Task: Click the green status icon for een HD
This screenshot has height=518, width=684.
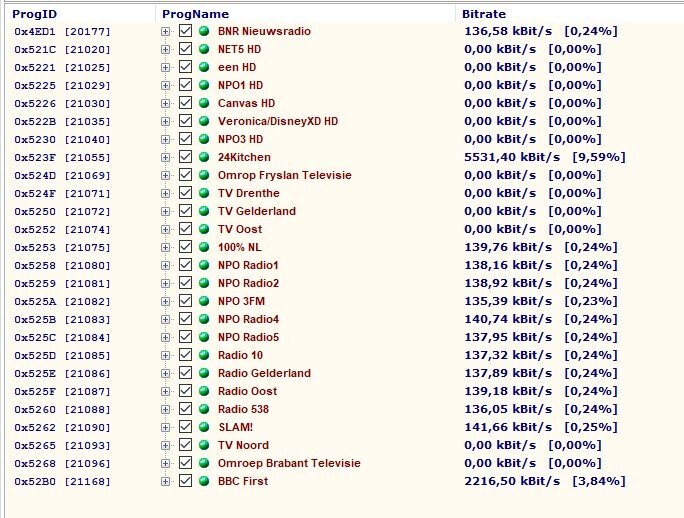Action: (x=204, y=67)
